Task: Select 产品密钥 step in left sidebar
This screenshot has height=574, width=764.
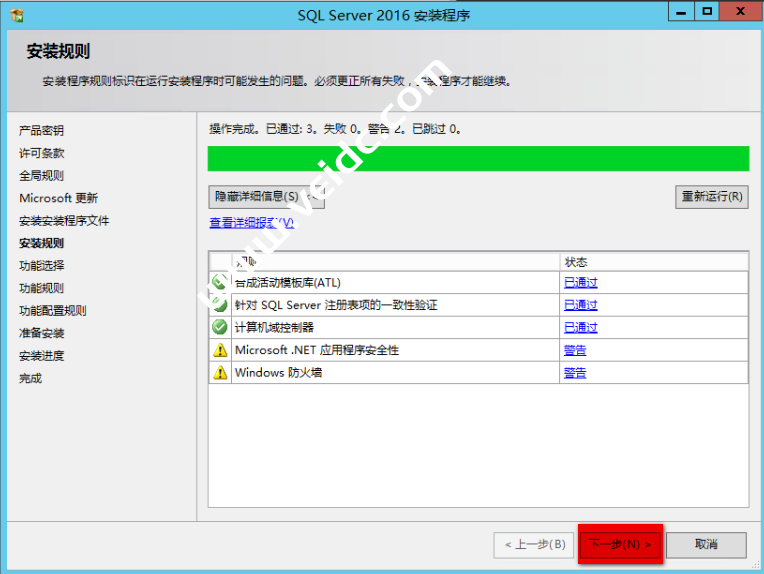Action: pos(41,131)
